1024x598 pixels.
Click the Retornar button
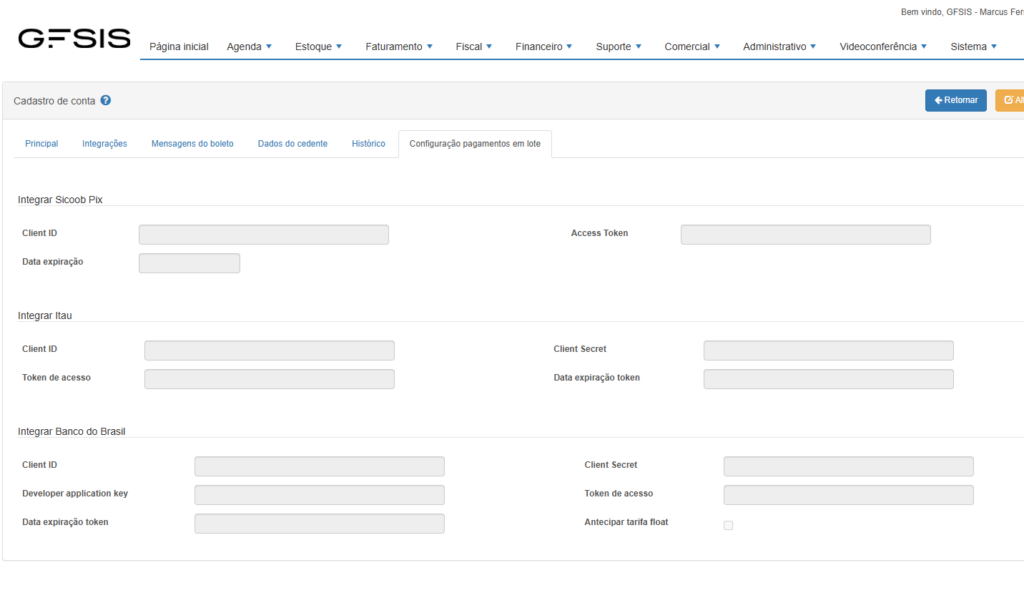(x=955, y=100)
